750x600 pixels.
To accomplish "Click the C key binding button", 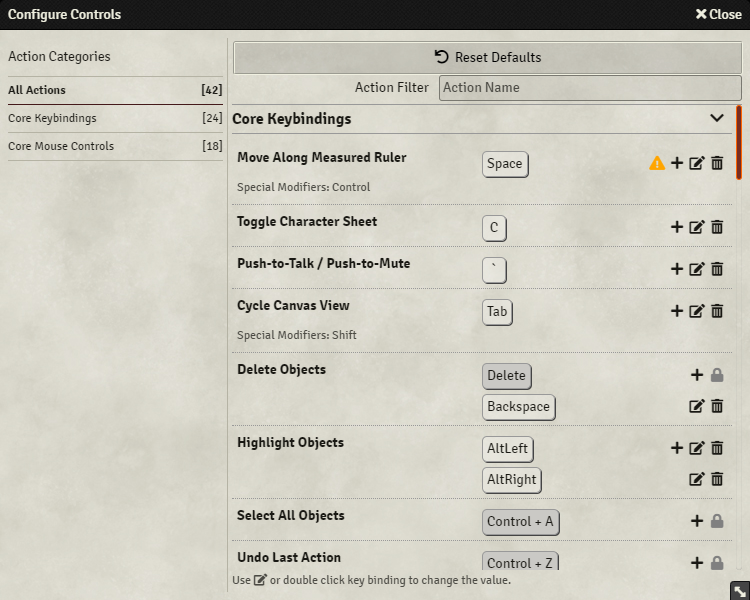I will tap(494, 228).
